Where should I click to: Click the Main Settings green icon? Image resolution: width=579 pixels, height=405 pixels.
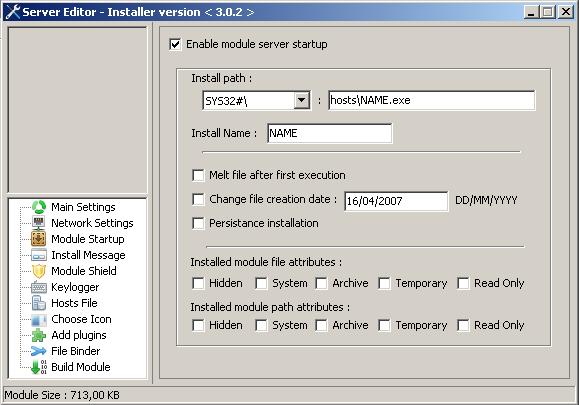(39, 207)
